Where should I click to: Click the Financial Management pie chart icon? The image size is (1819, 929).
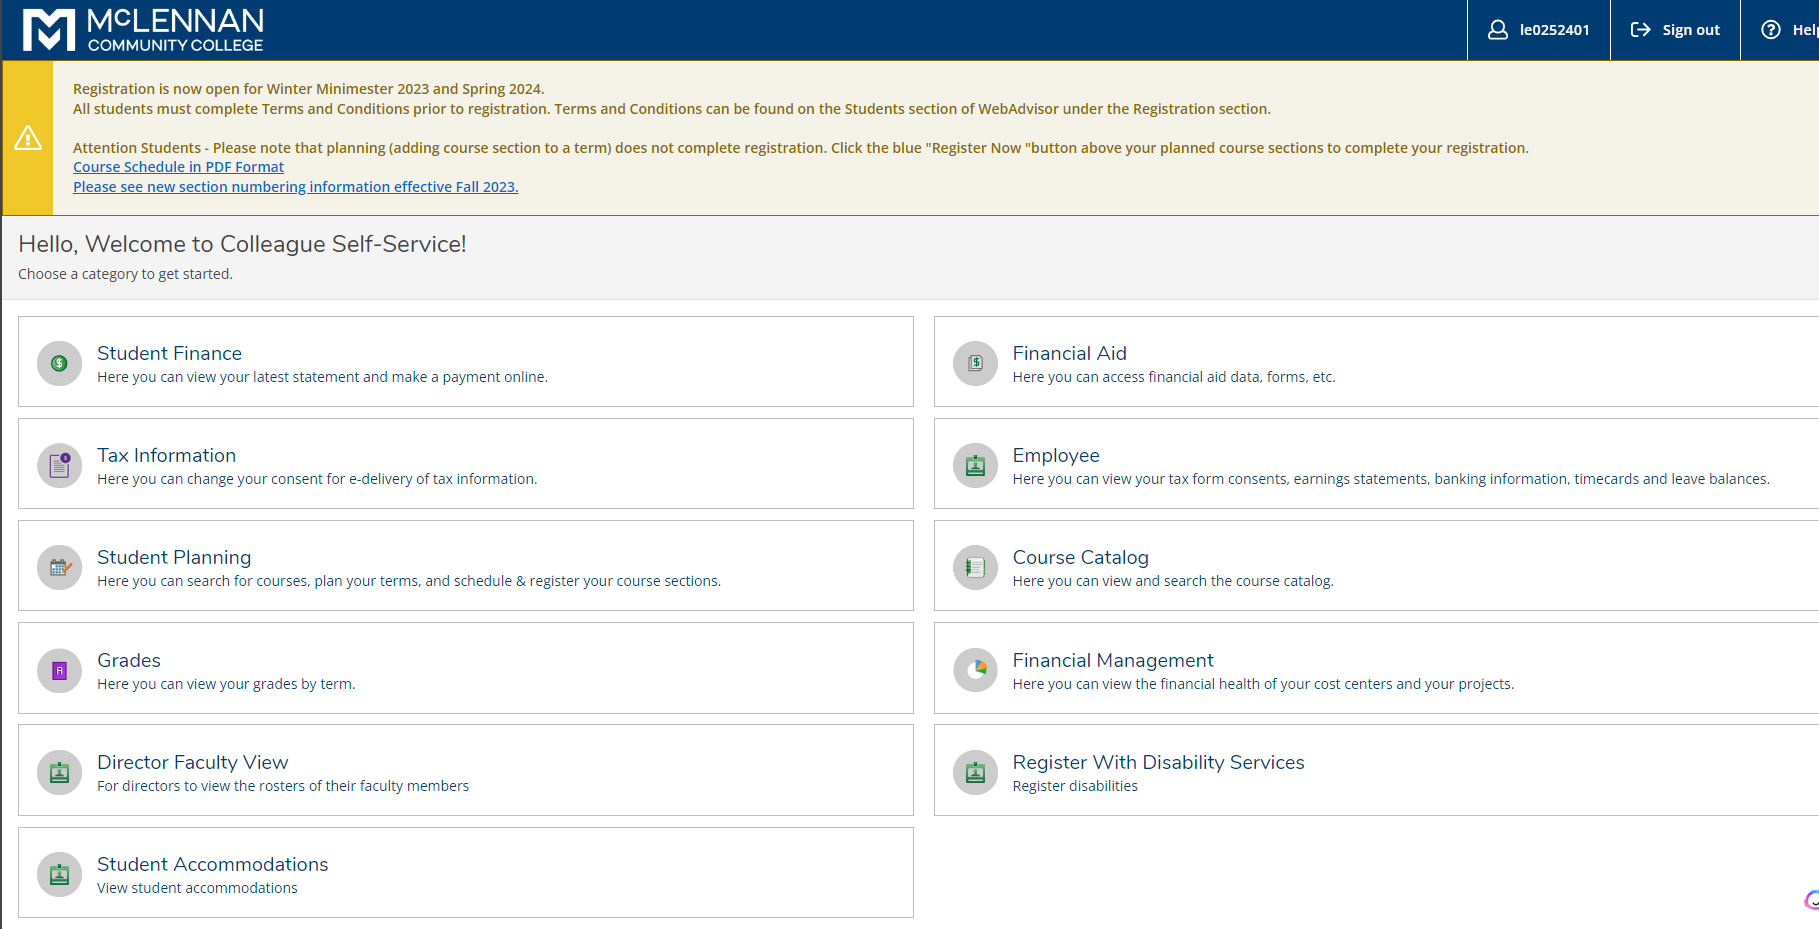click(x=975, y=670)
